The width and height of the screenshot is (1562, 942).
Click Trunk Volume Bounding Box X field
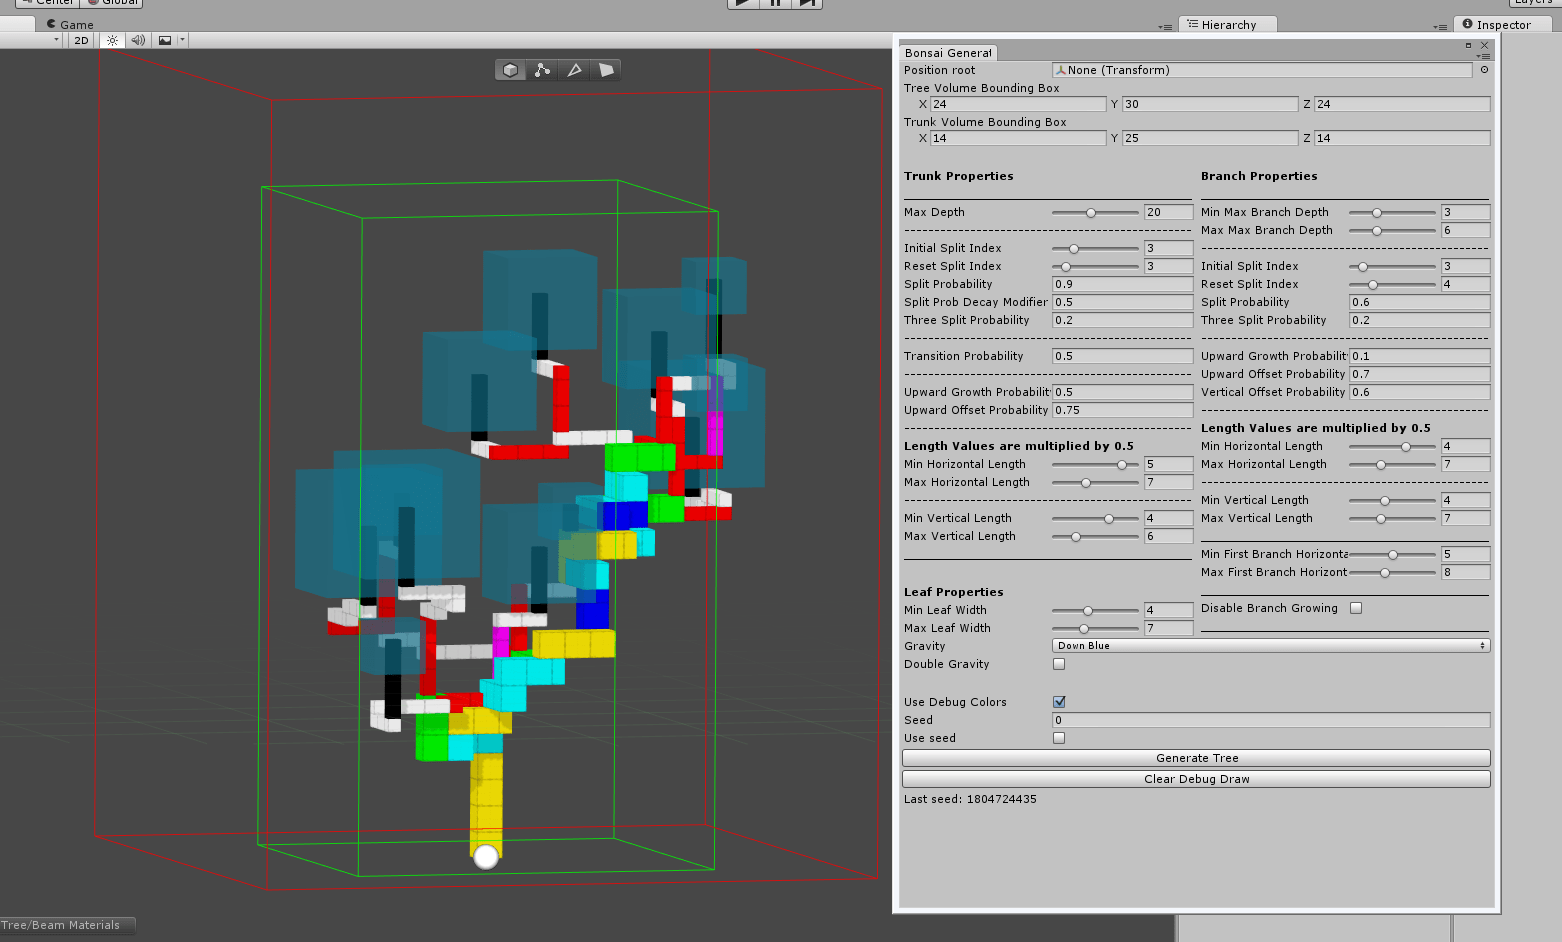tap(1018, 138)
